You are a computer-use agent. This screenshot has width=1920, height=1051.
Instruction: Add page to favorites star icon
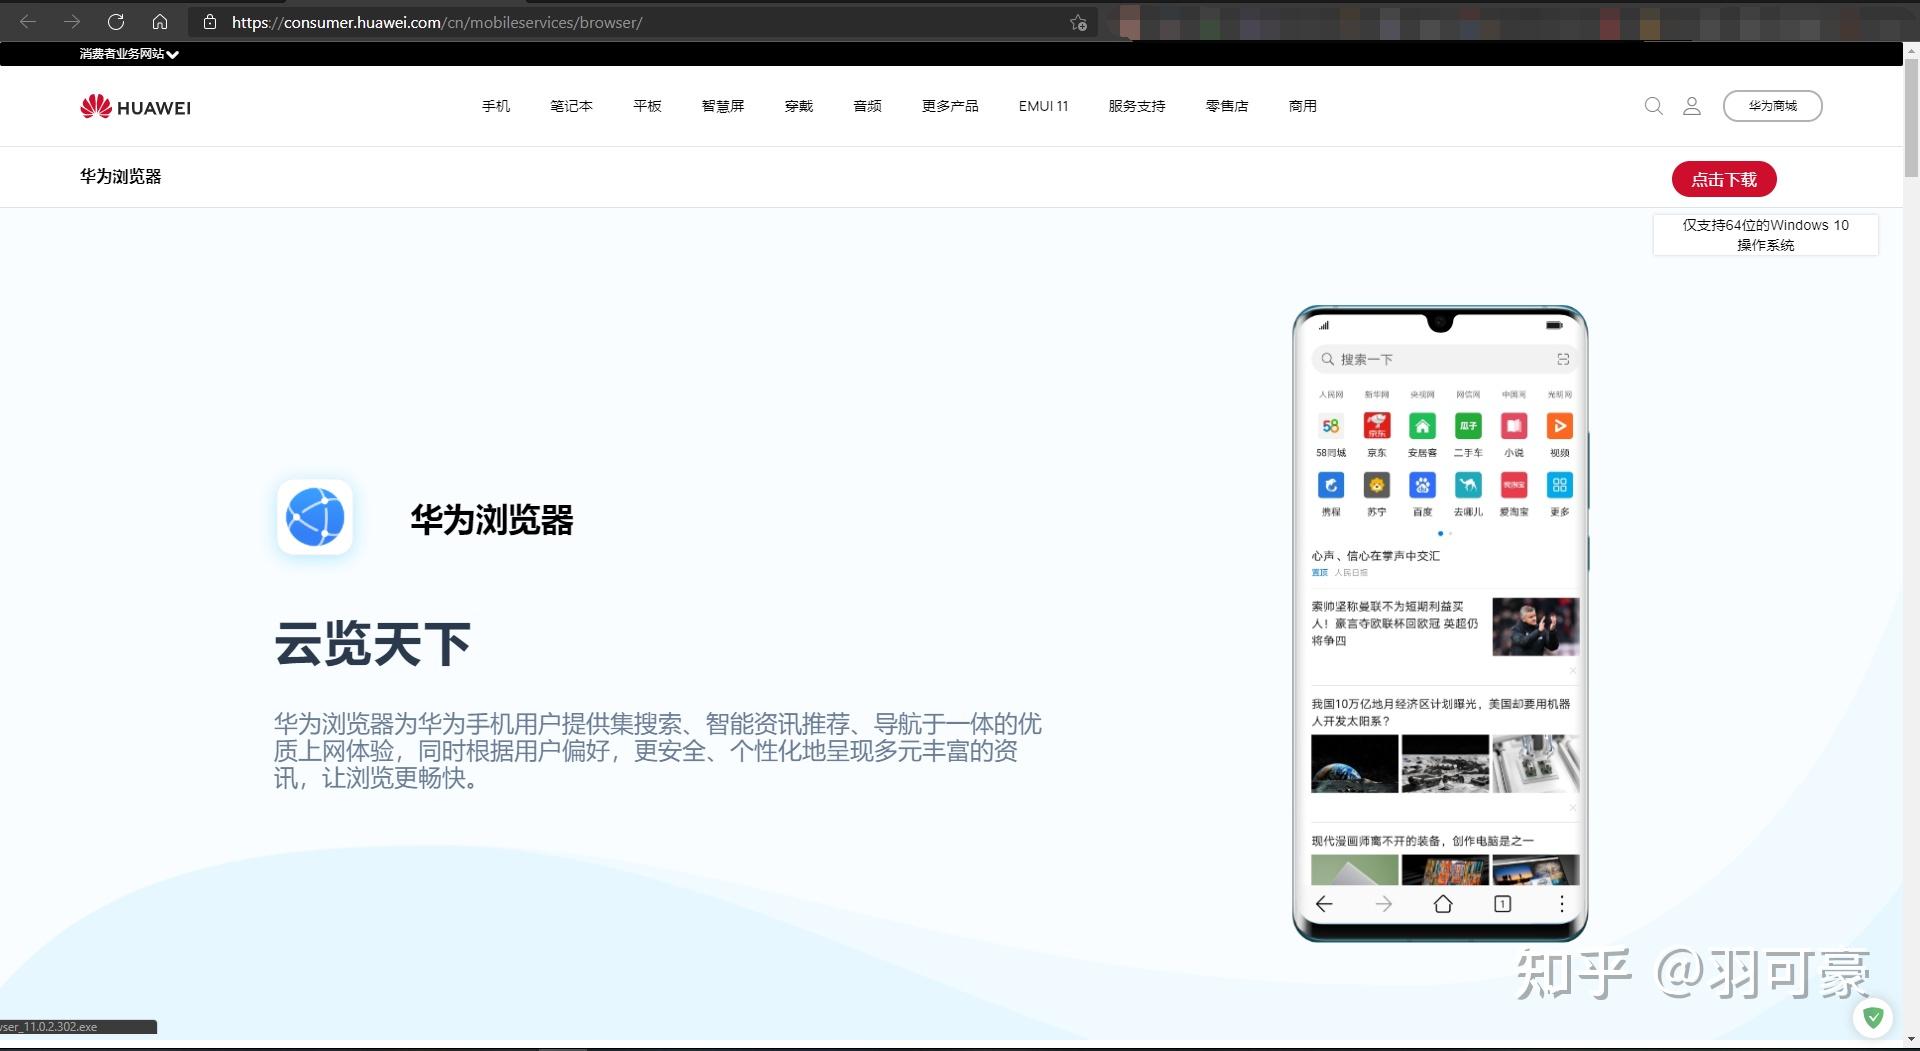(x=1078, y=23)
